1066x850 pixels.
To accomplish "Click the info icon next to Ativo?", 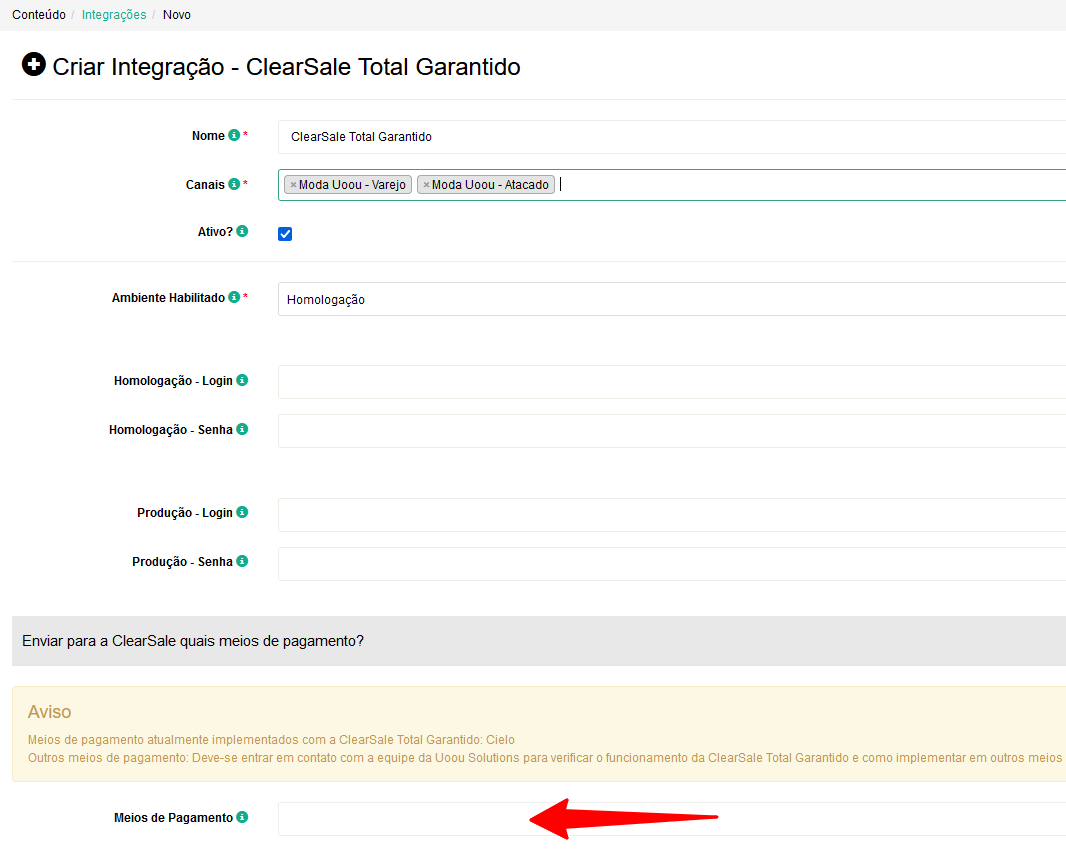I will tap(242, 231).
